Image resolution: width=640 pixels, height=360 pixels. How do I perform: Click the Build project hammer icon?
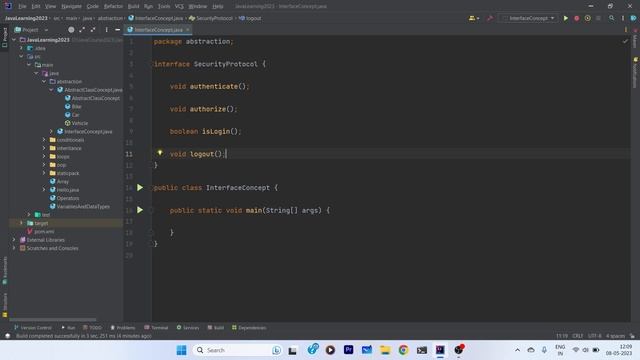(x=490, y=18)
